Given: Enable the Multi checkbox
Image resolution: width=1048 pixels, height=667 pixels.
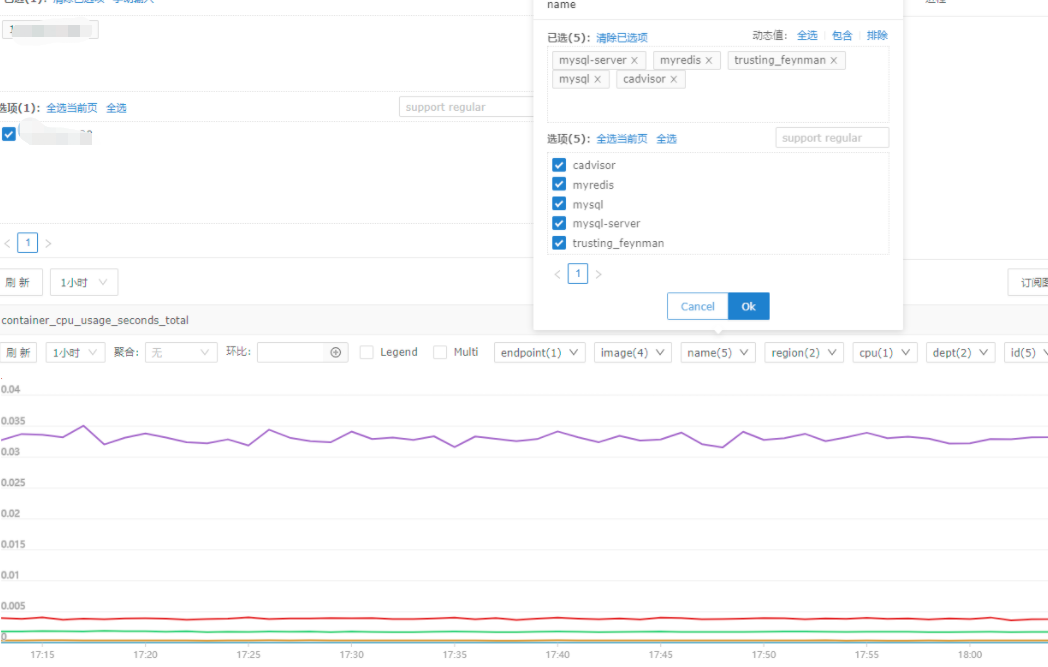Looking at the screenshot, I should pyautogui.click(x=440, y=352).
